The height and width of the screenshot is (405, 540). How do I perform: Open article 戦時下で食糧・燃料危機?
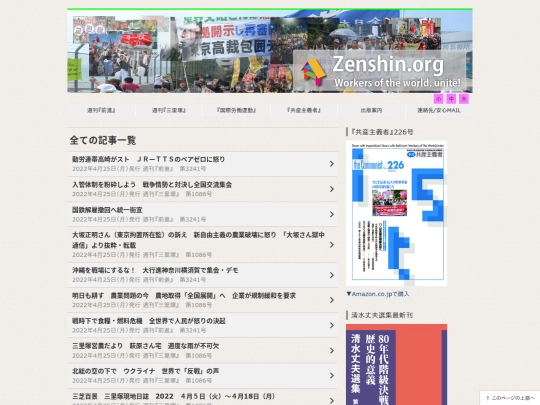click(x=202, y=325)
